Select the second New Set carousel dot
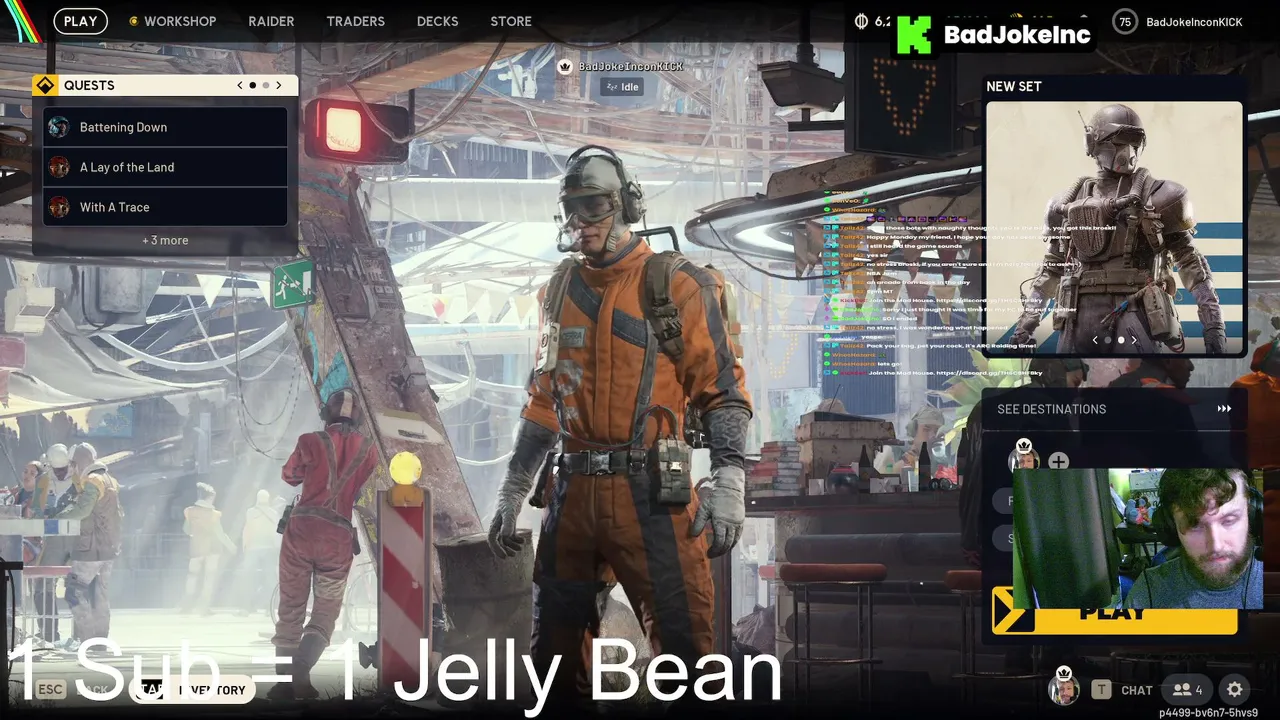This screenshot has height=720, width=1280. pos(1121,340)
